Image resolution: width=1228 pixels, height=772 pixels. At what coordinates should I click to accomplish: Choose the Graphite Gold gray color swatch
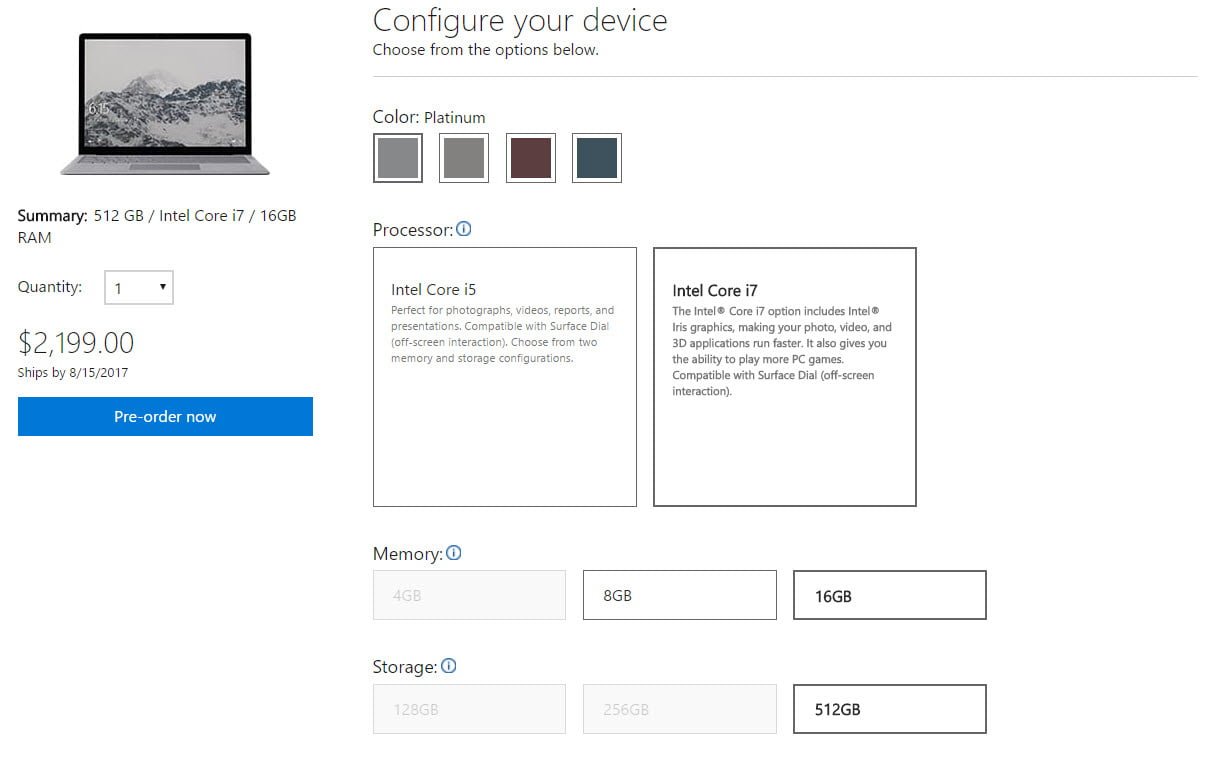pos(464,158)
